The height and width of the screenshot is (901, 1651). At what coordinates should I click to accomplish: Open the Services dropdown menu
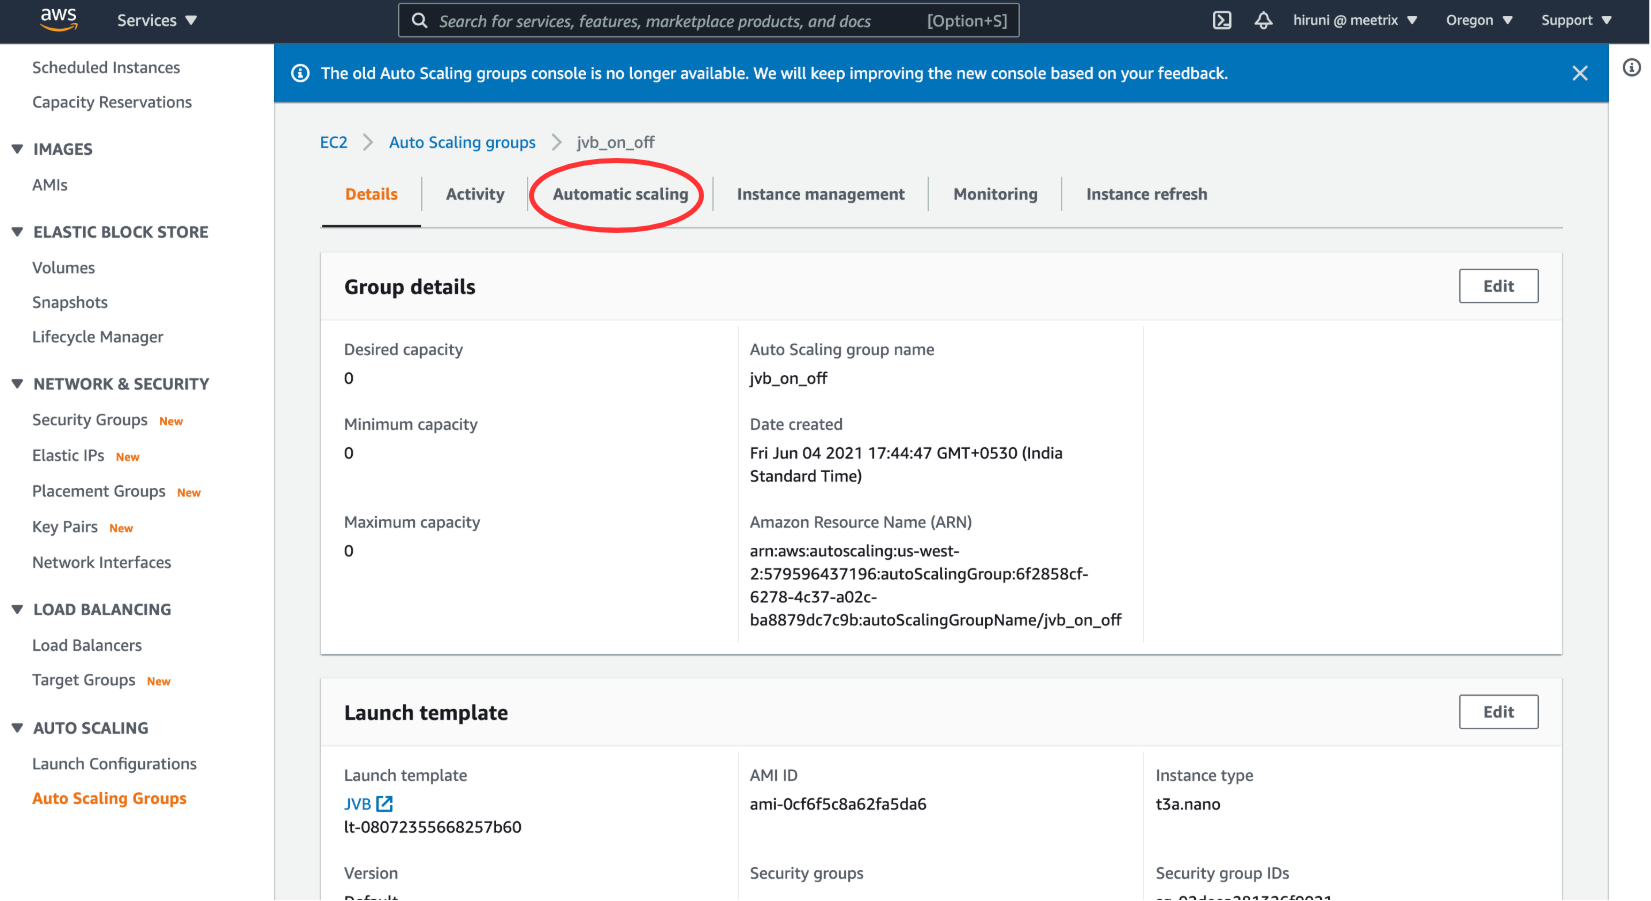coord(157,20)
